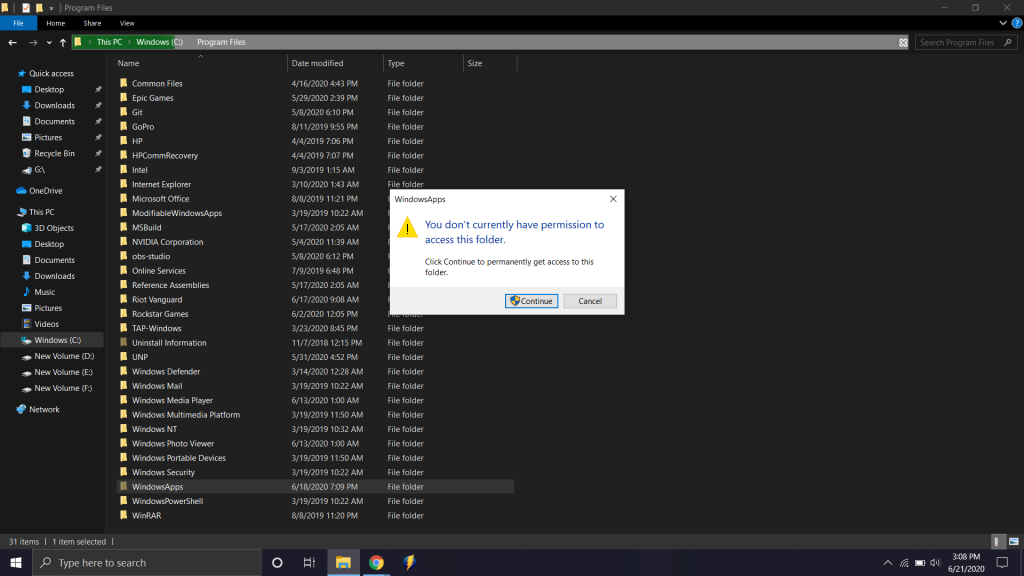Switch to details view icon

click(x=996, y=541)
